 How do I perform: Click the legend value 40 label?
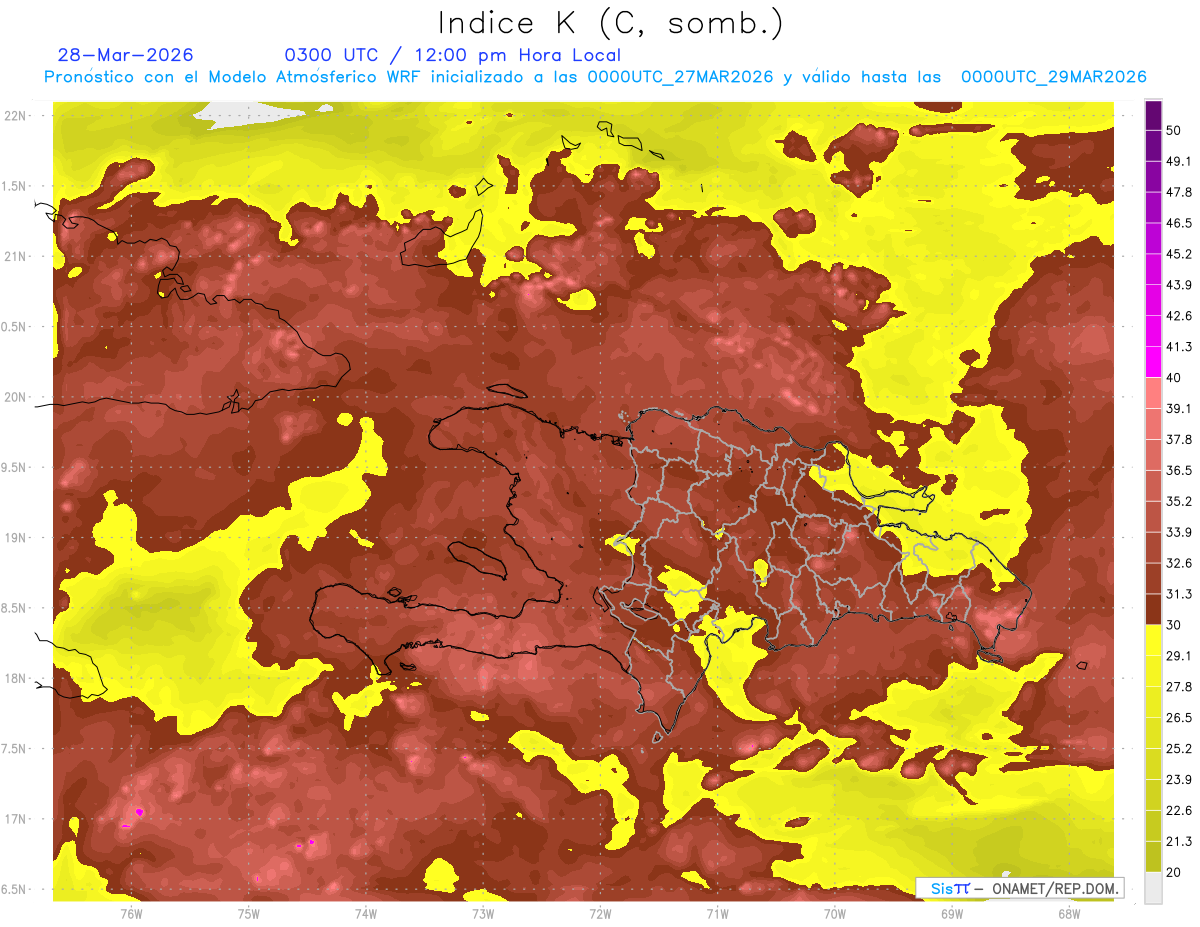click(x=1175, y=377)
